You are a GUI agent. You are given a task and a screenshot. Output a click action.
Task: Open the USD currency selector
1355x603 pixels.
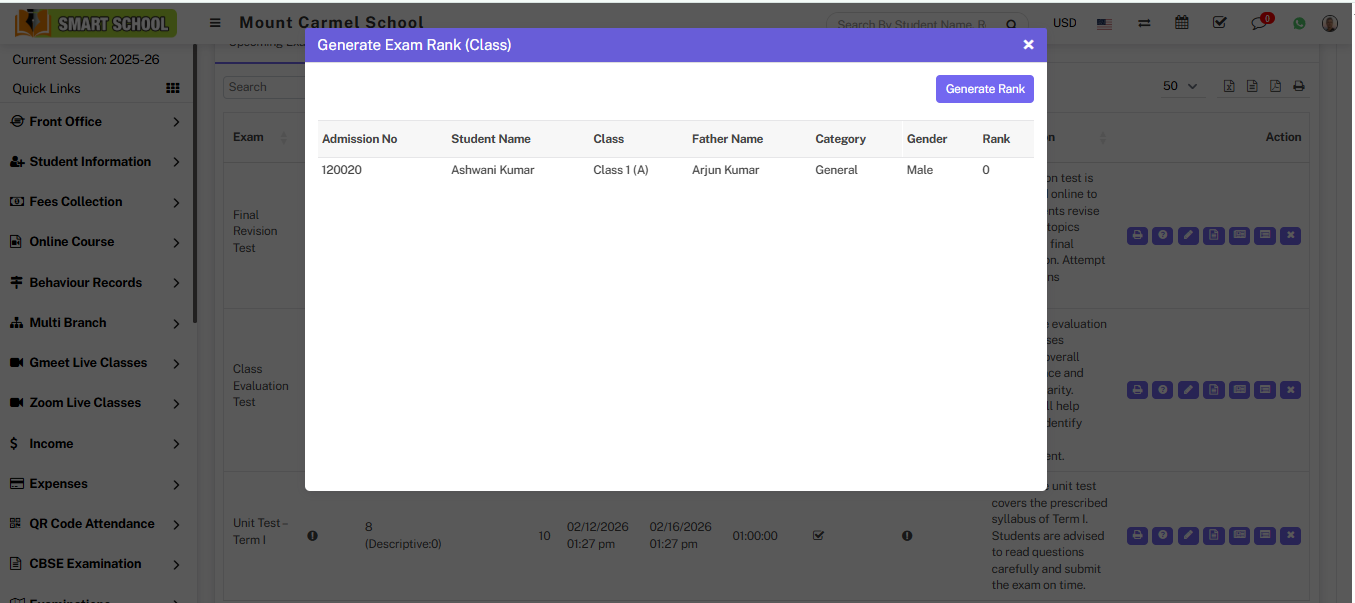(x=1064, y=23)
